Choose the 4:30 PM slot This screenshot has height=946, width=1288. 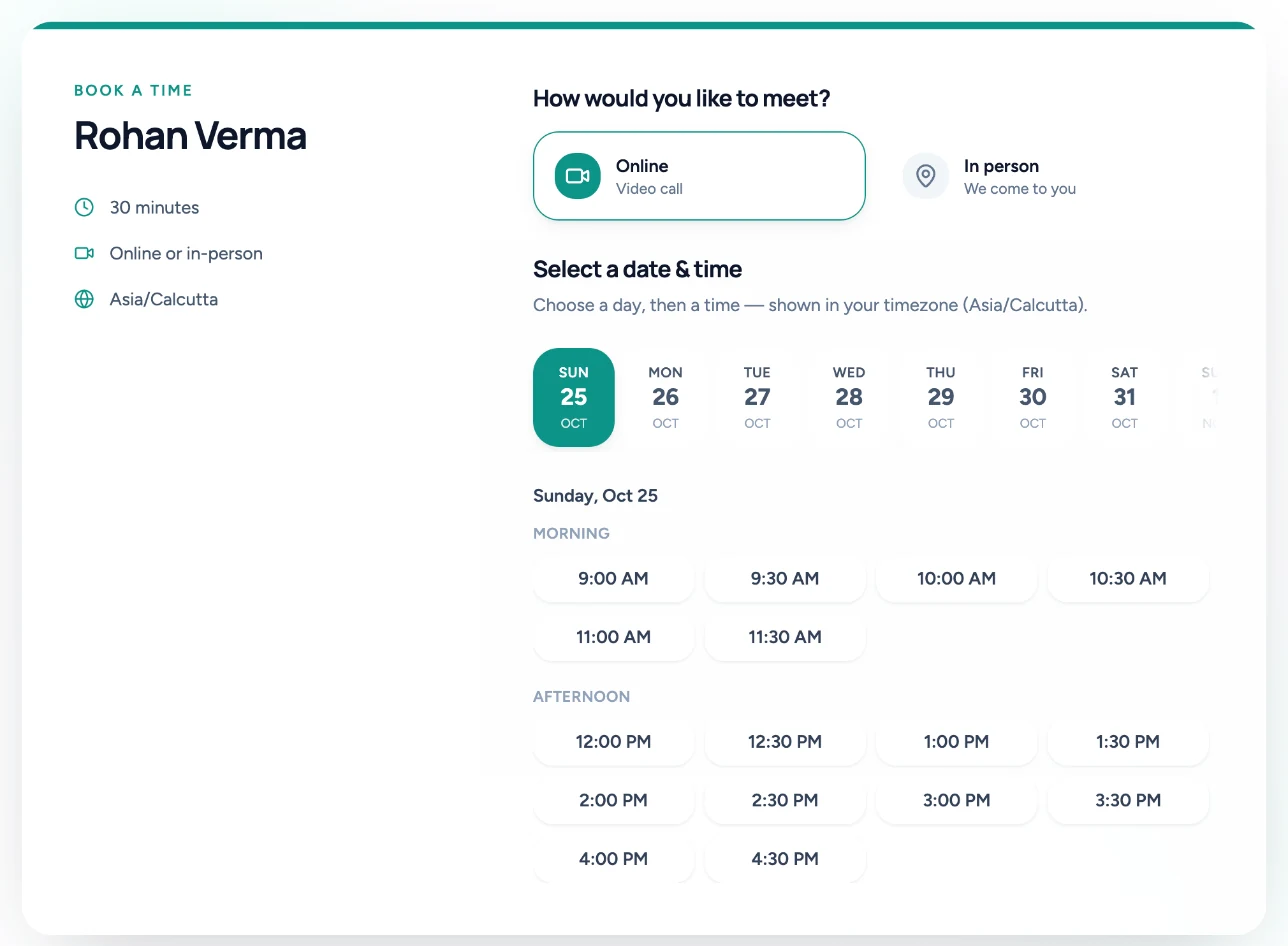pyautogui.click(x=785, y=859)
